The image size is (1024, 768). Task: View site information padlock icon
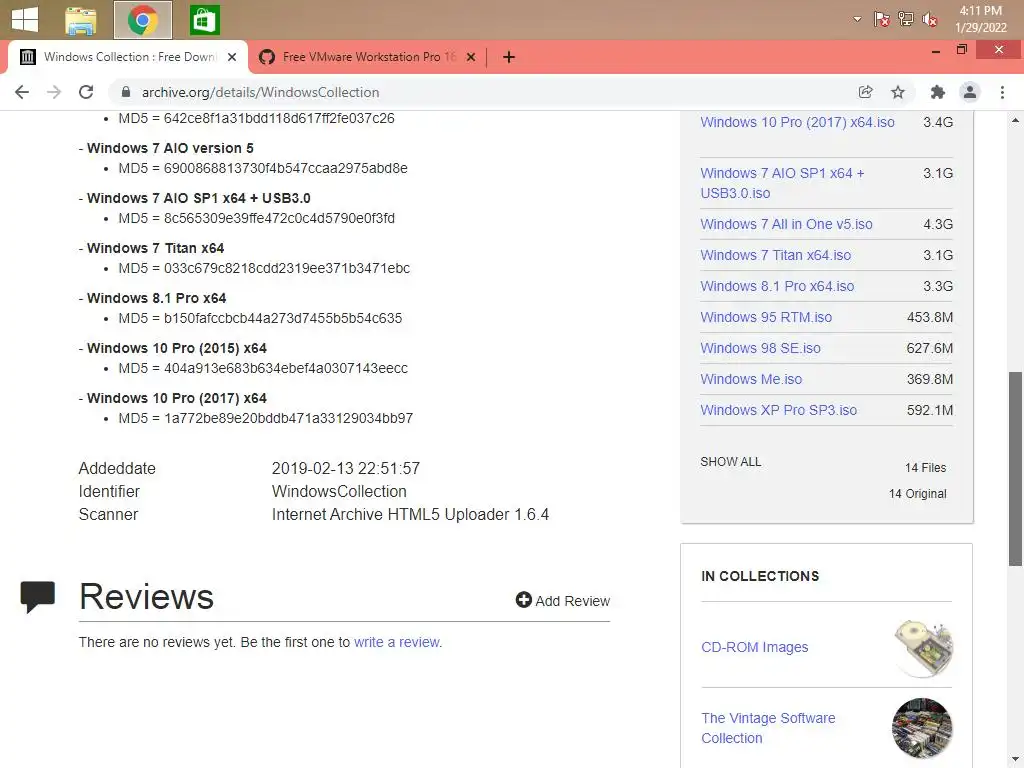click(126, 92)
